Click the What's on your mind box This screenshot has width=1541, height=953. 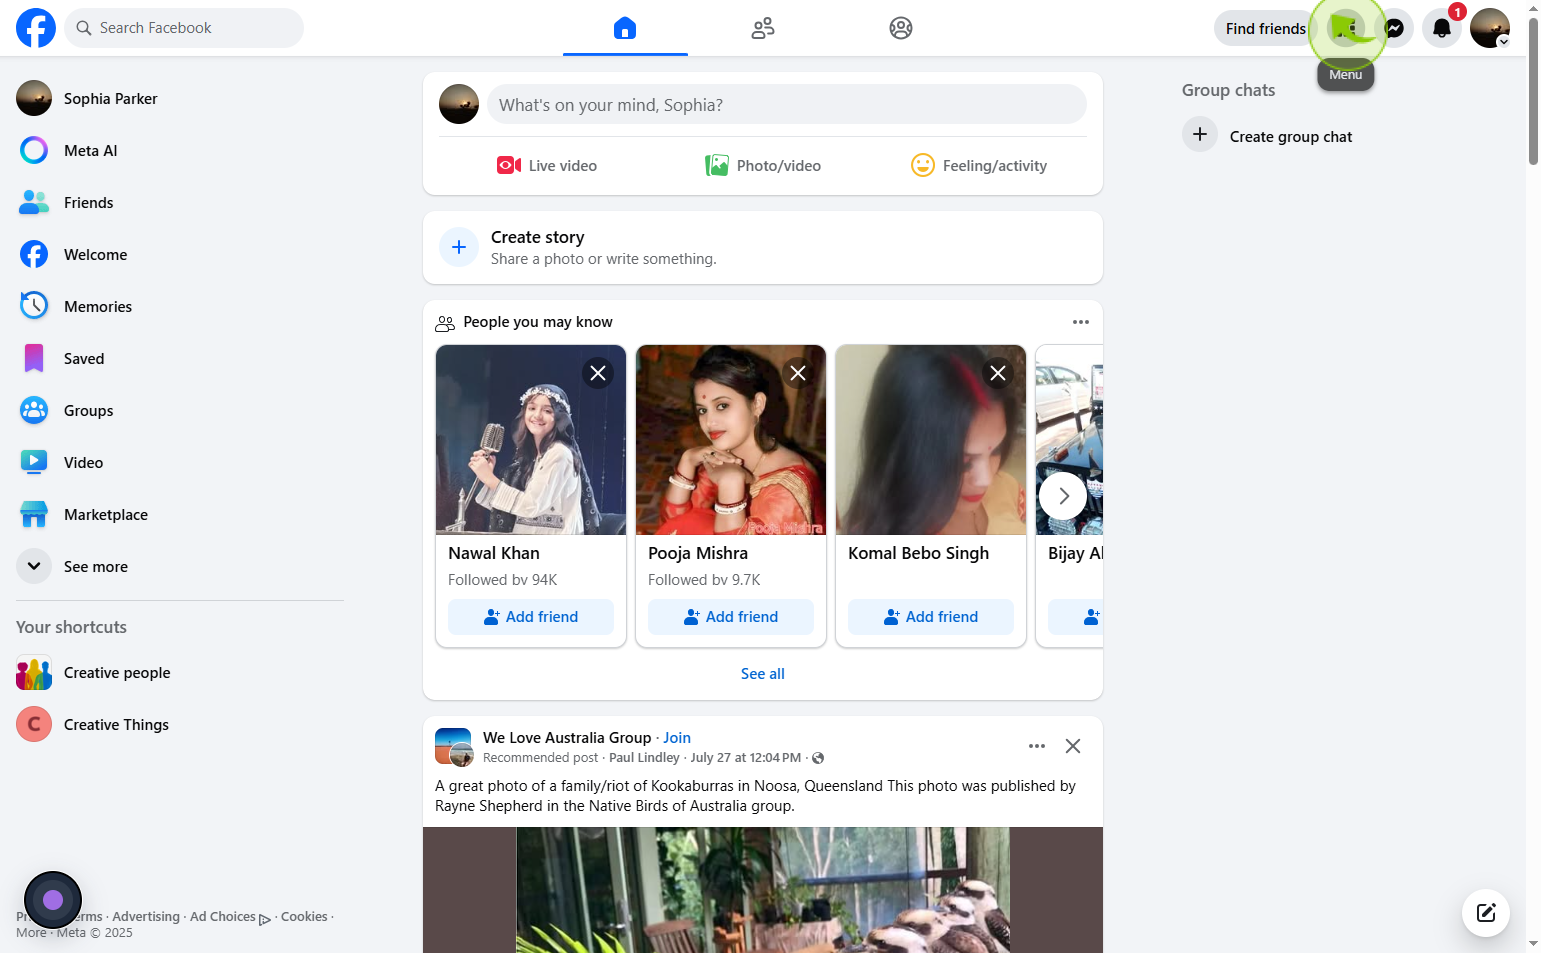tap(787, 104)
